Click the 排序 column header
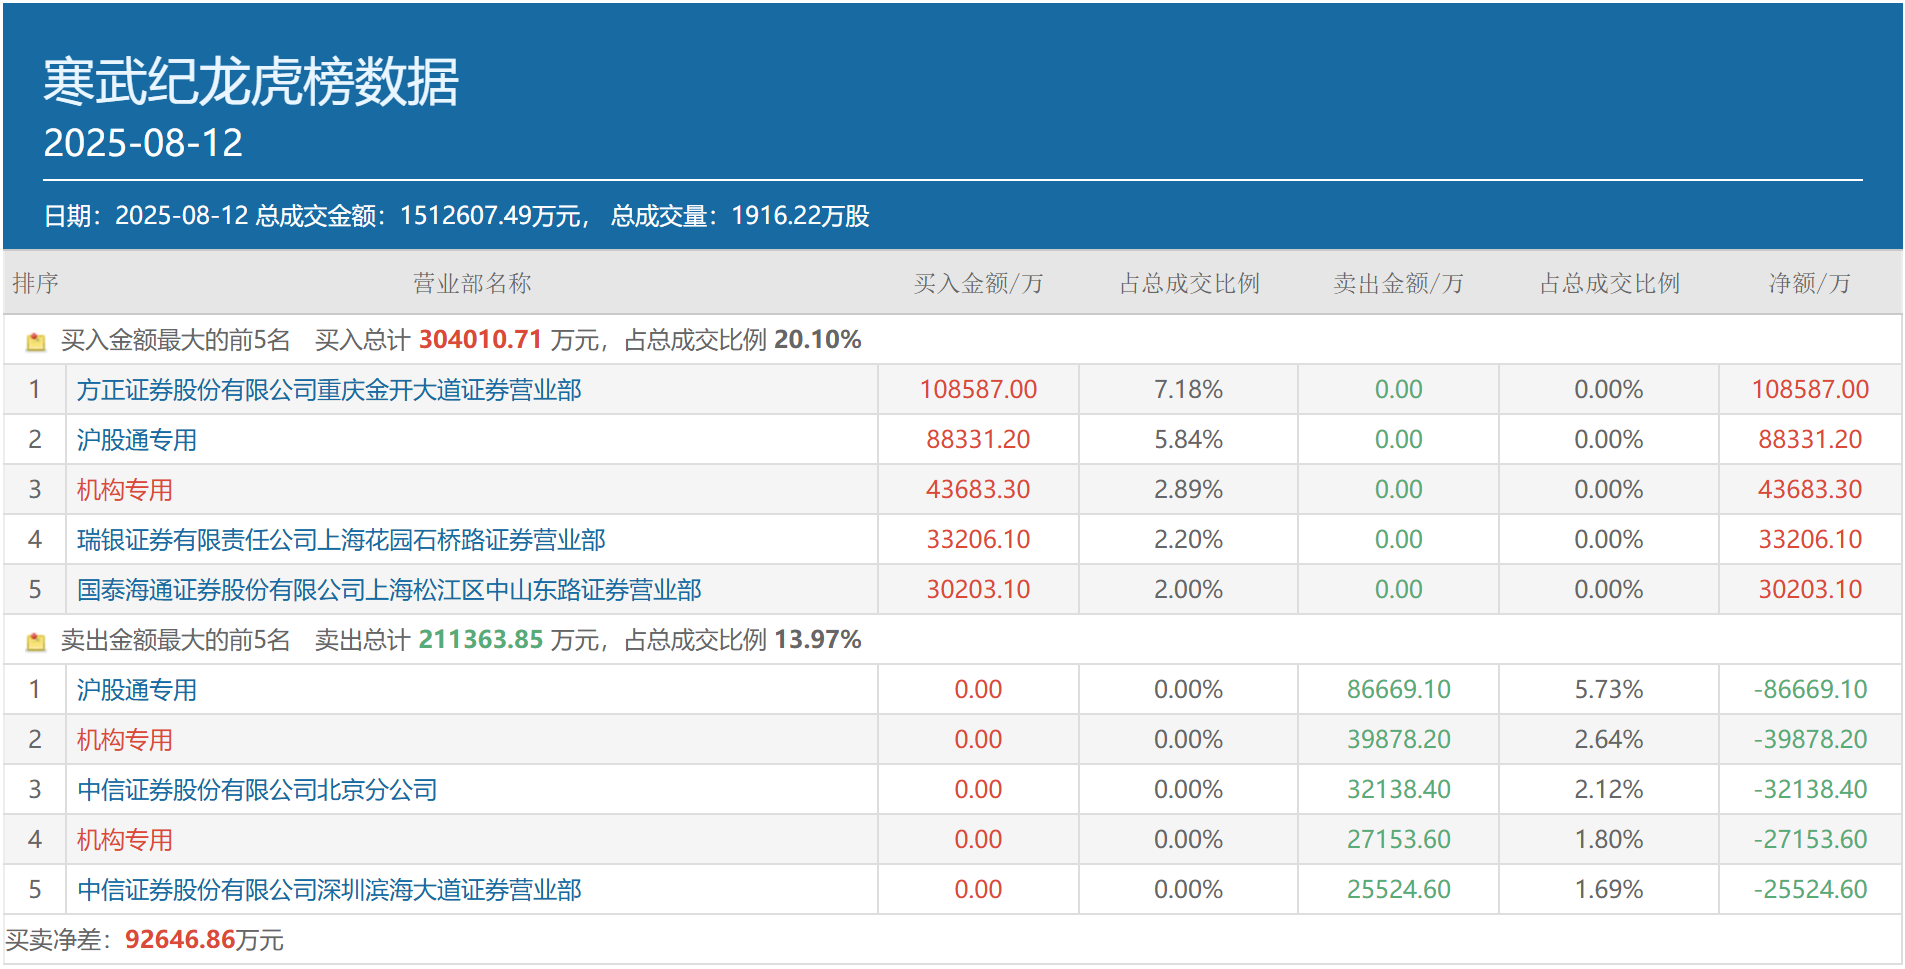1905x969 pixels. 35,284
